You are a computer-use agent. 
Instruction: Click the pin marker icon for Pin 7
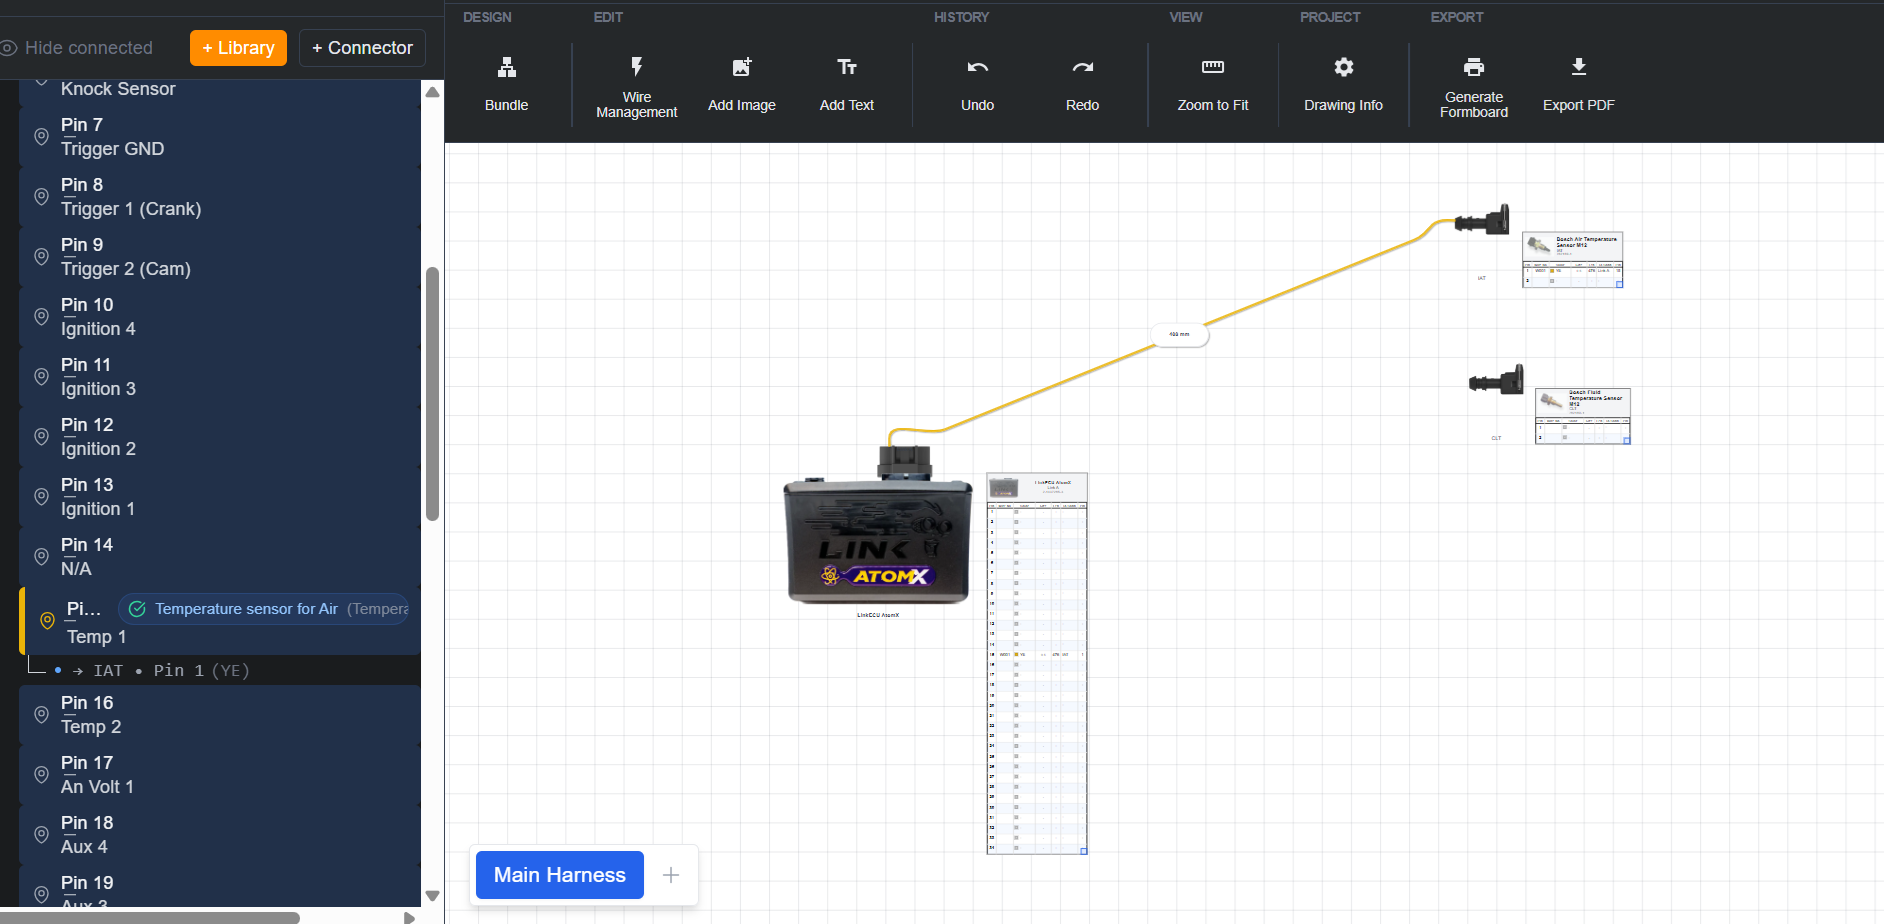click(41, 136)
